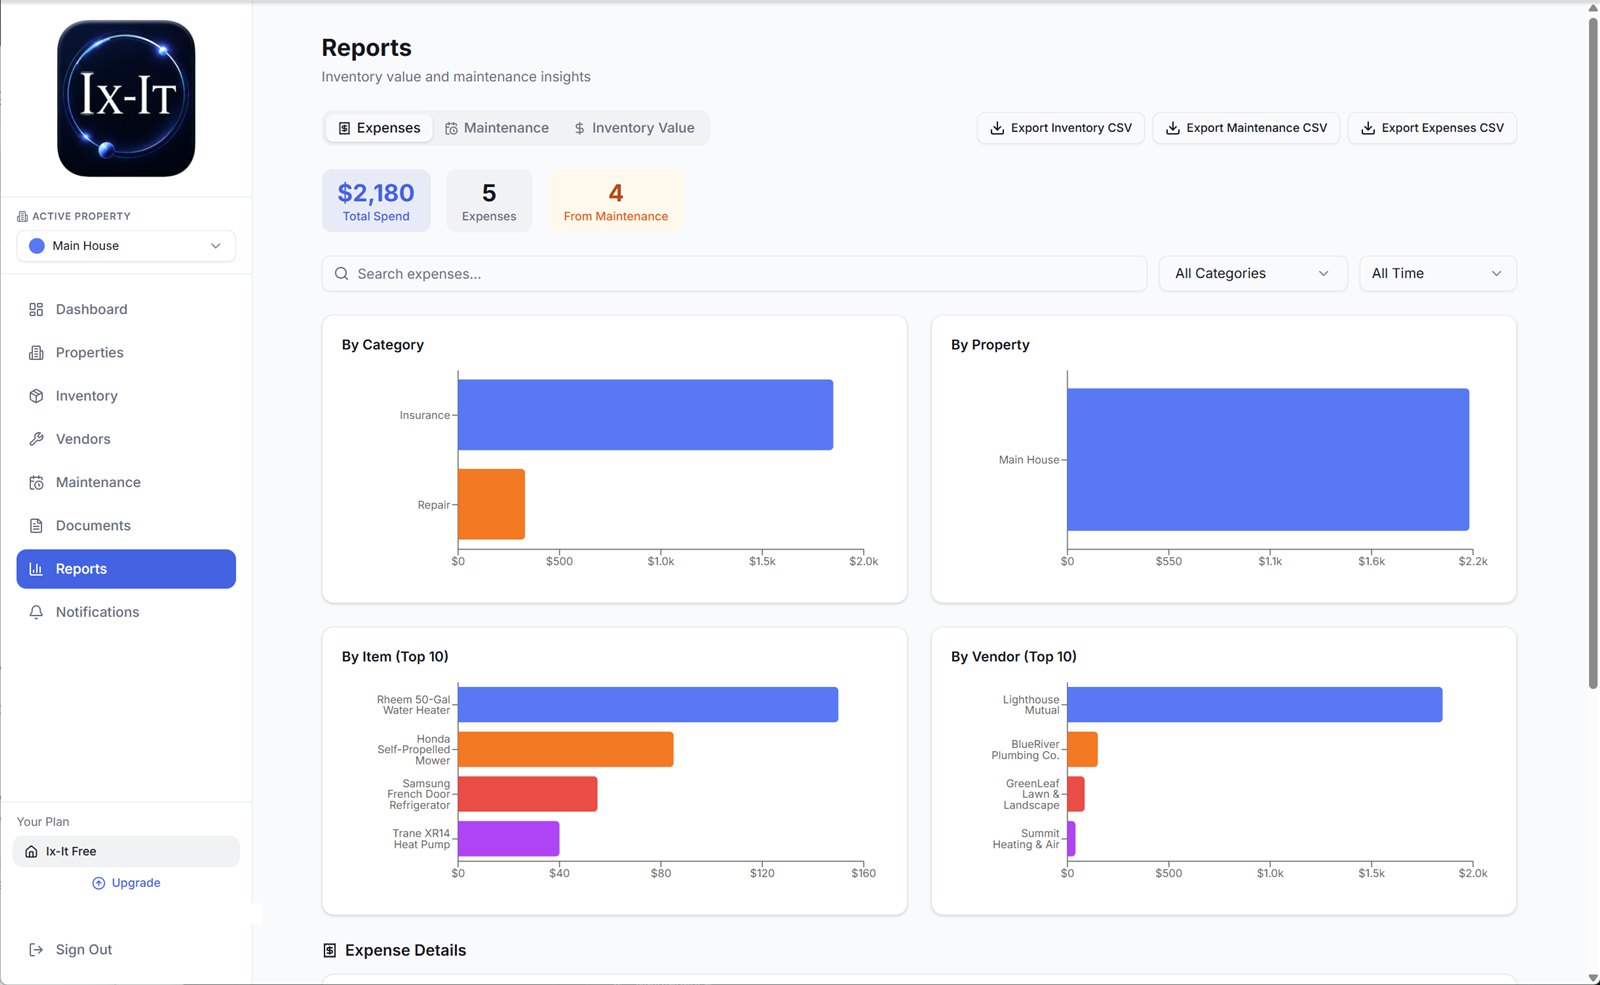Click the receipt icon on Expenses tab
Screen dimensions: 1600x985
tap(344, 128)
